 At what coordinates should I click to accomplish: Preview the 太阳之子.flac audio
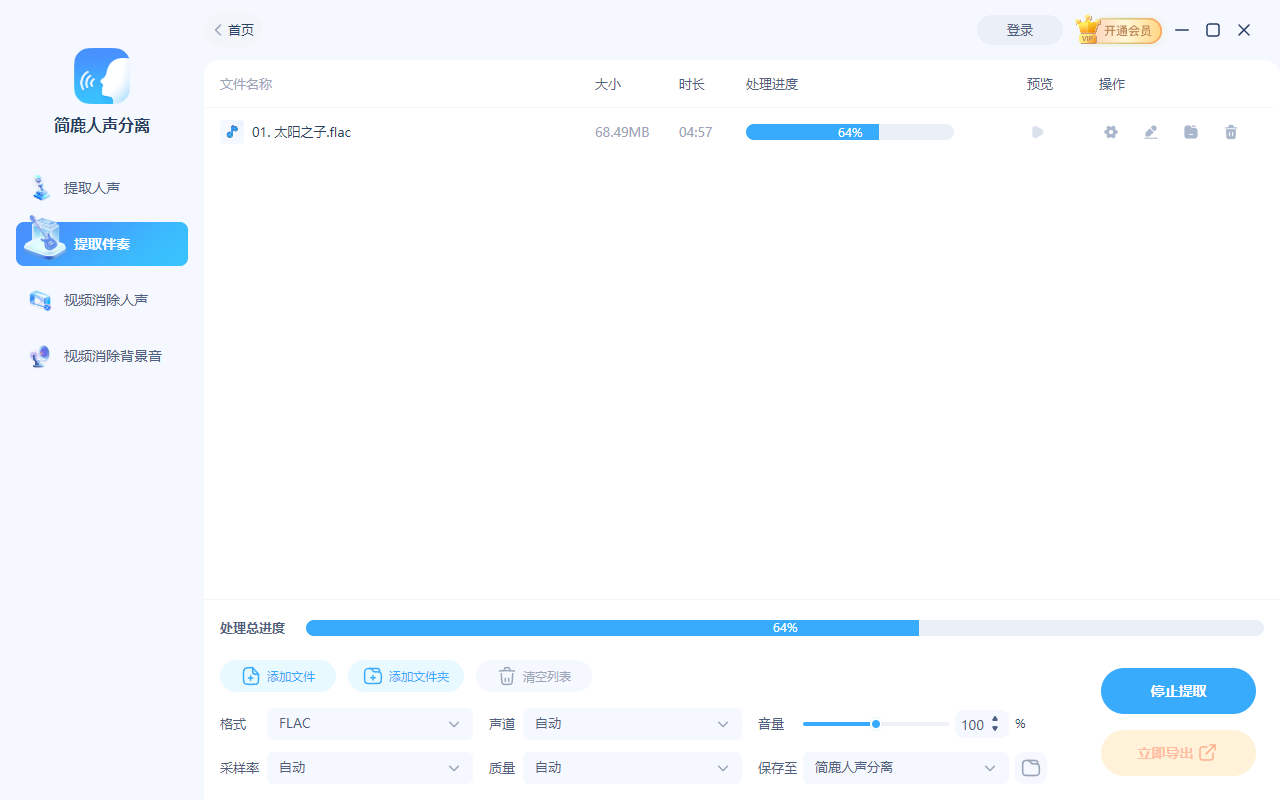pyautogui.click(x=1037, y=131)
